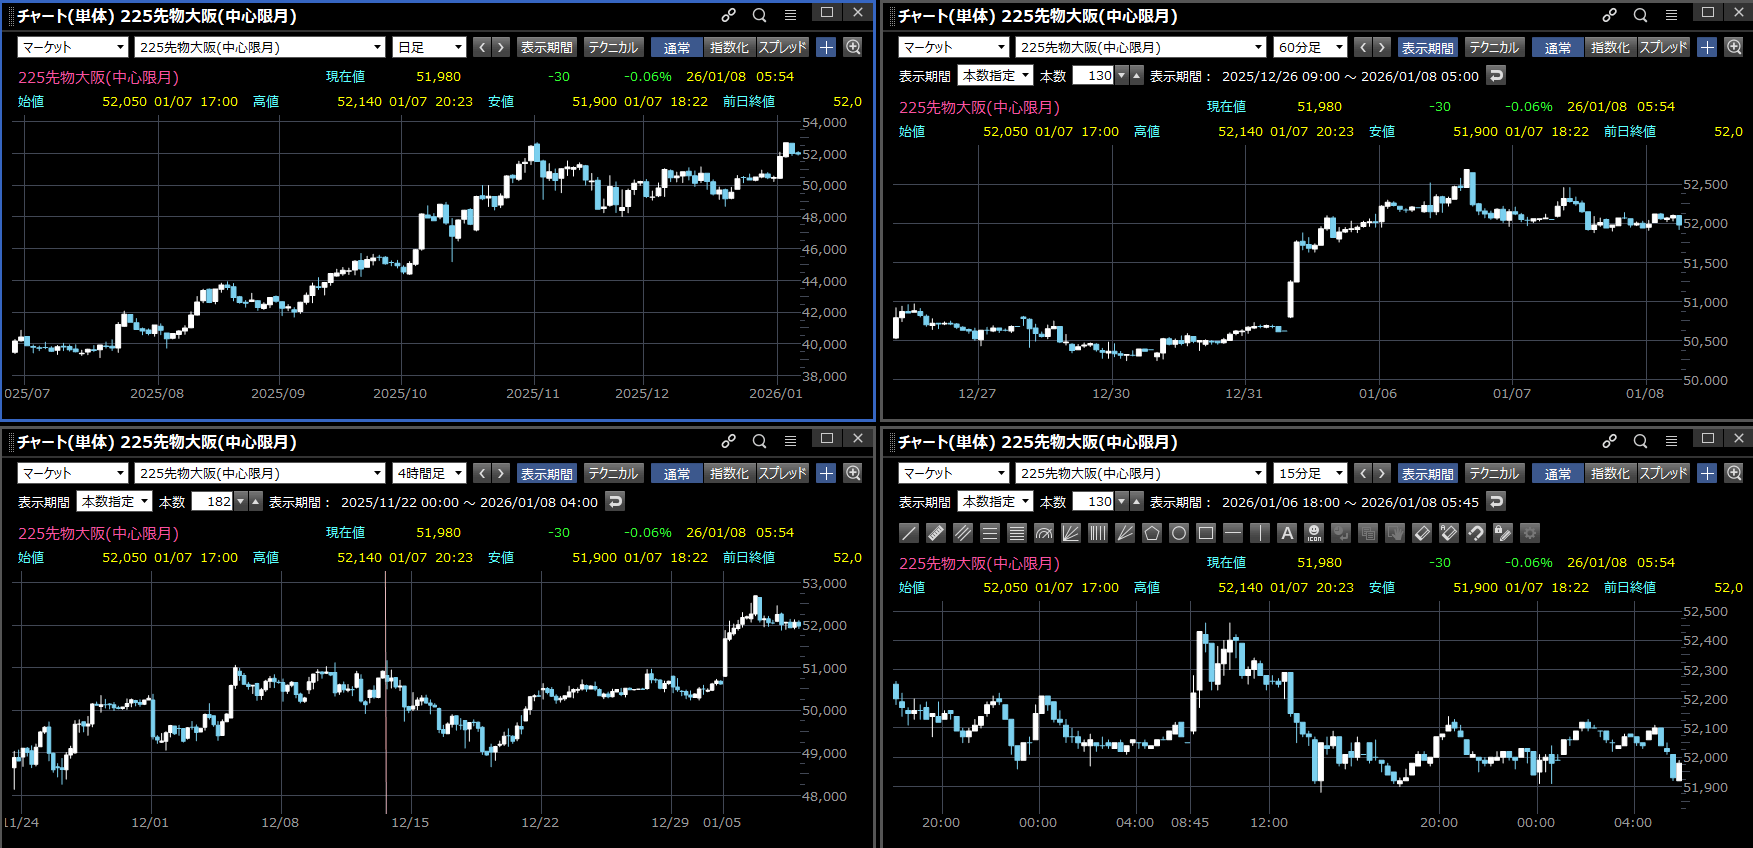Activate the text annotation 'A' tool
The image size is (1753, 848).
[x=1287, y=533]
